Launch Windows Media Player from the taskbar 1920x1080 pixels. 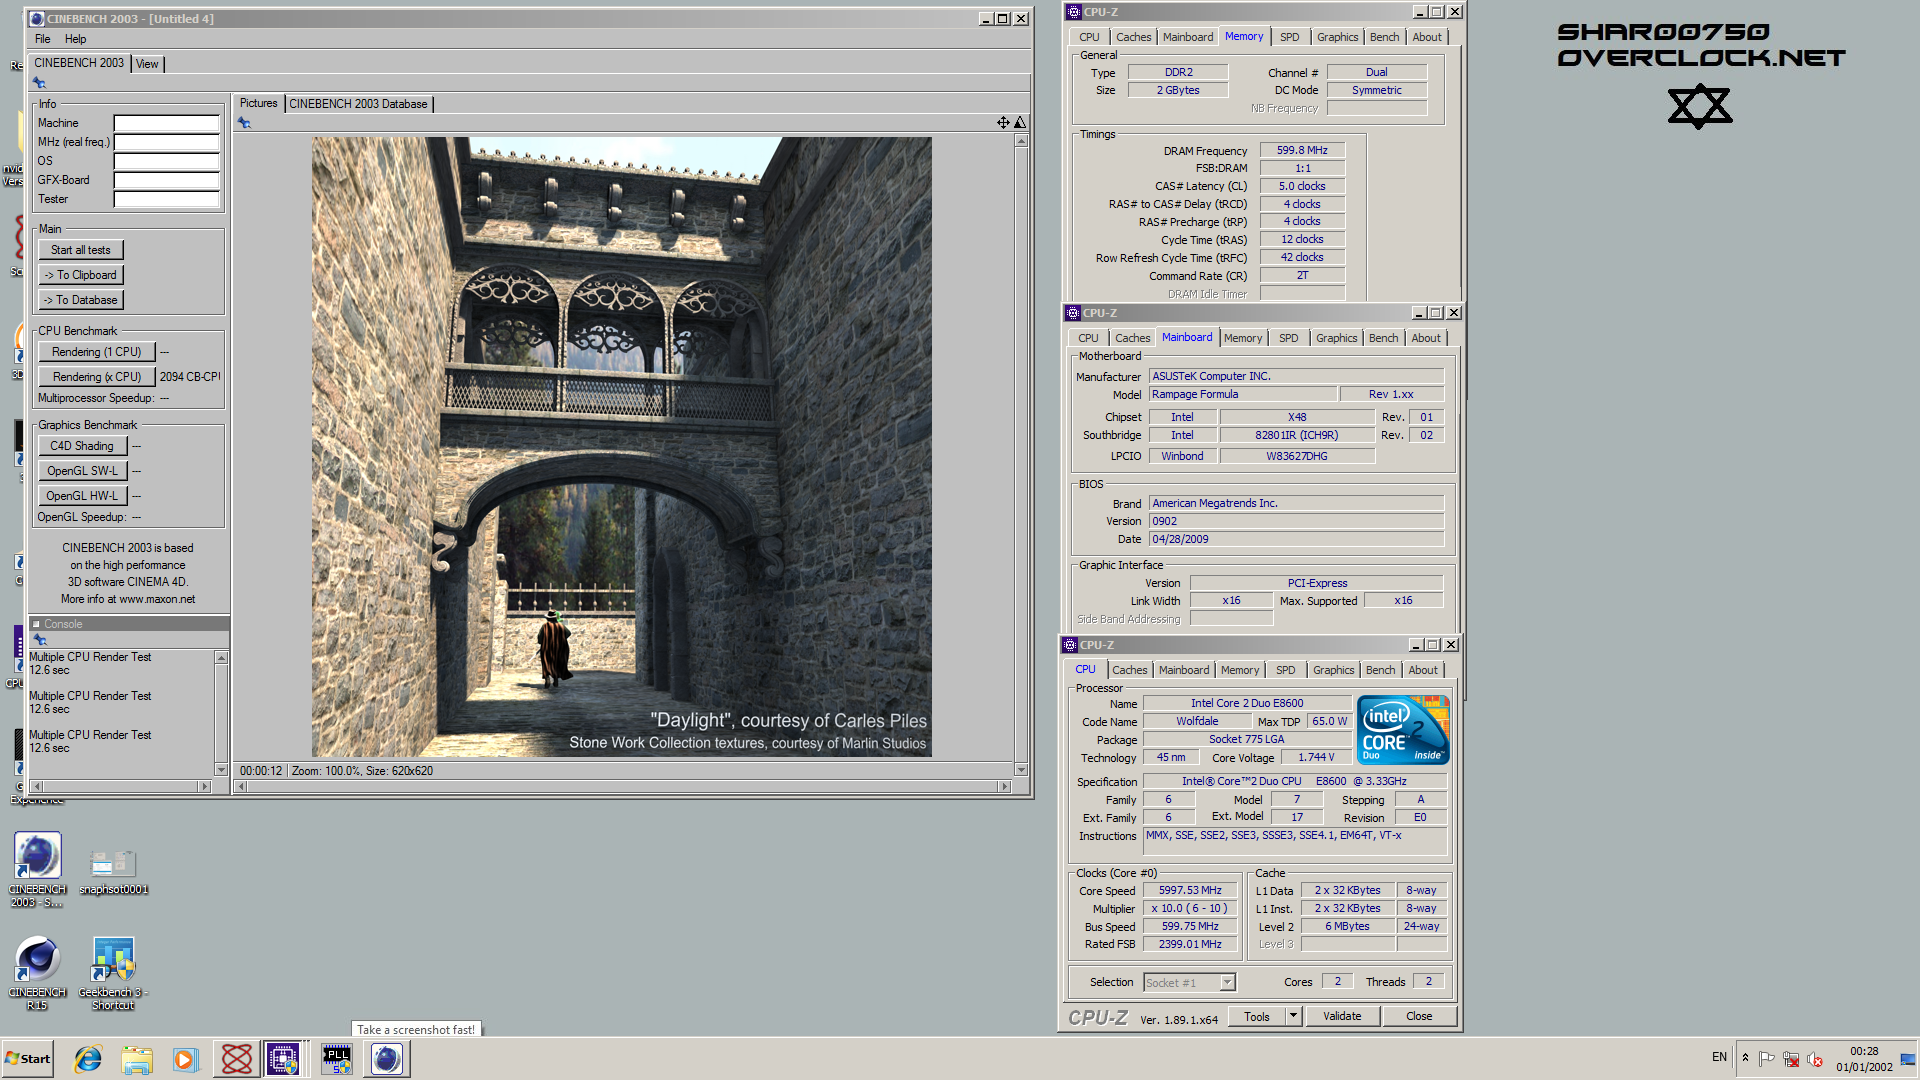186,1059
